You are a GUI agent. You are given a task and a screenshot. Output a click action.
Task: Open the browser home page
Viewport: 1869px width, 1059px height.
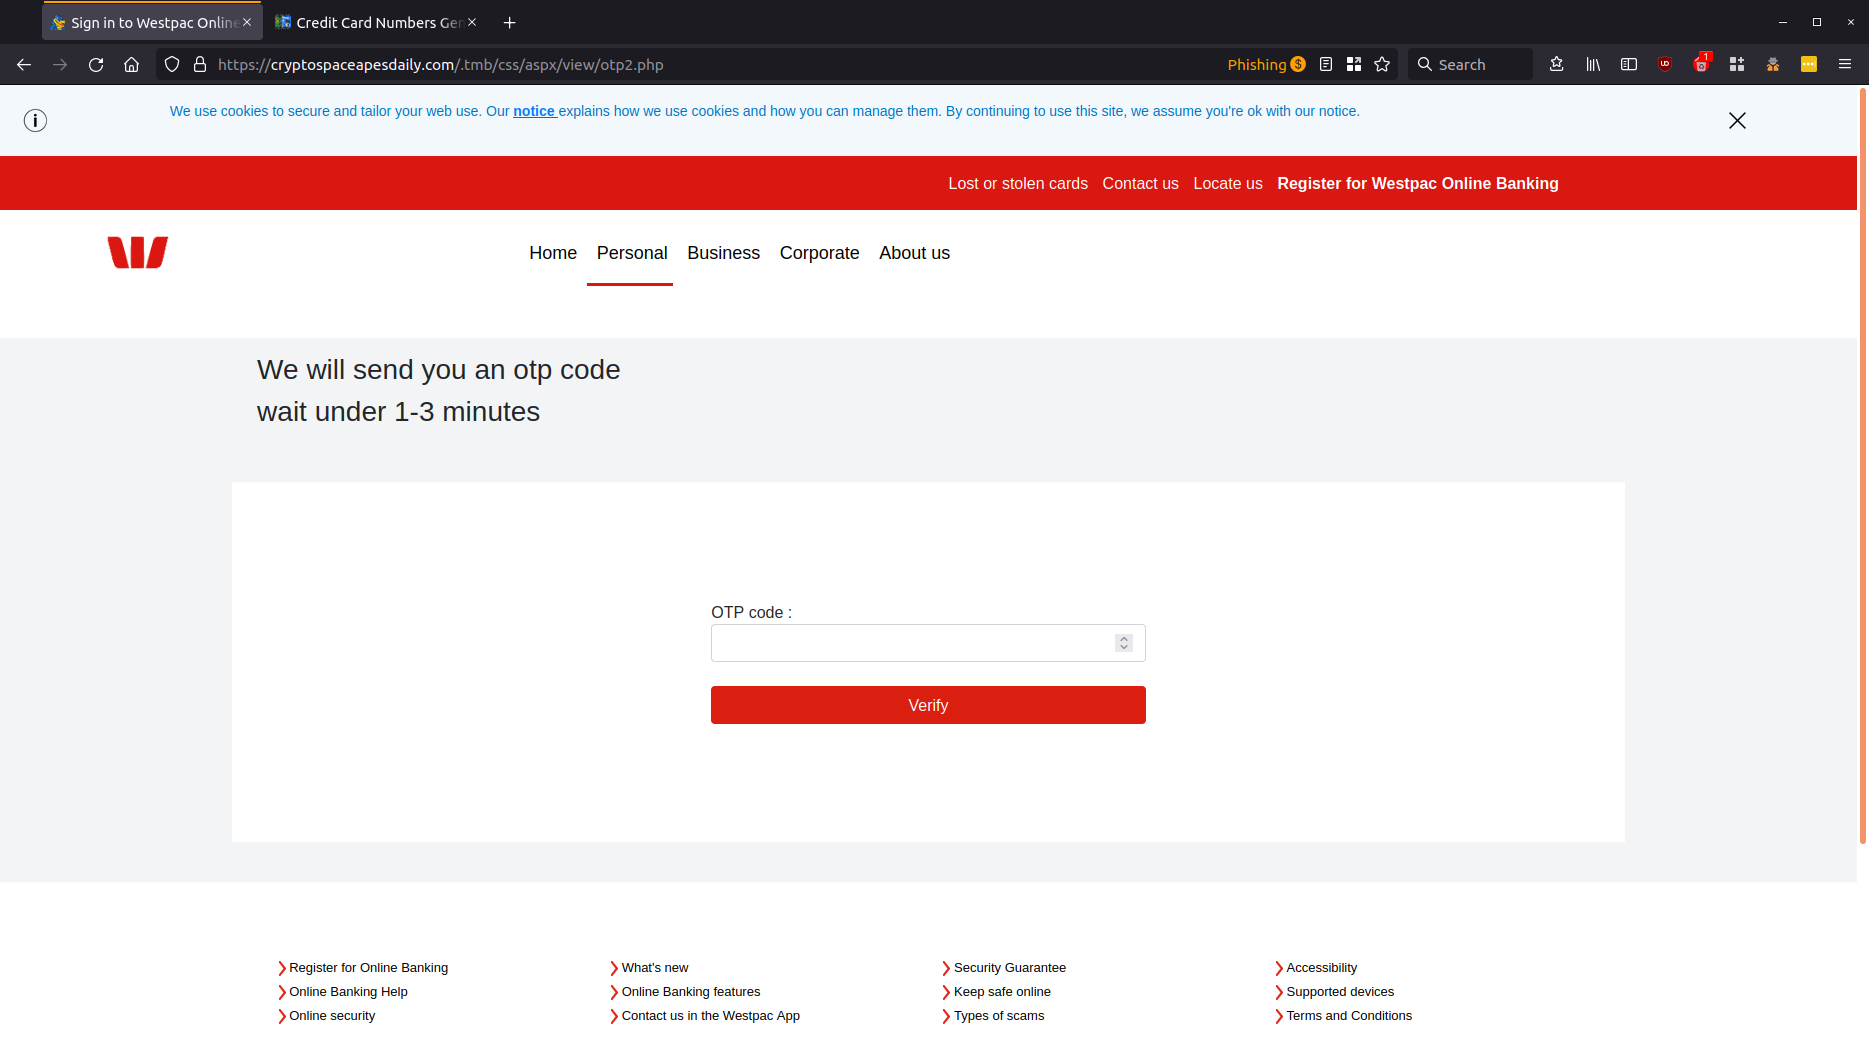(x=131, y=65)
